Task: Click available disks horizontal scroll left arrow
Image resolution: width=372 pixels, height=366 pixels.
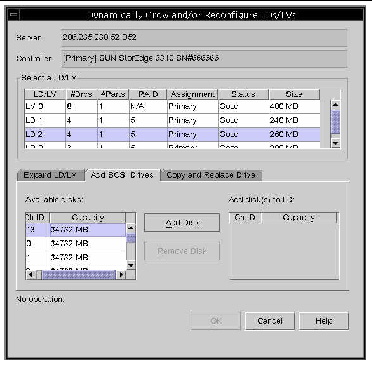Action: 30,275
